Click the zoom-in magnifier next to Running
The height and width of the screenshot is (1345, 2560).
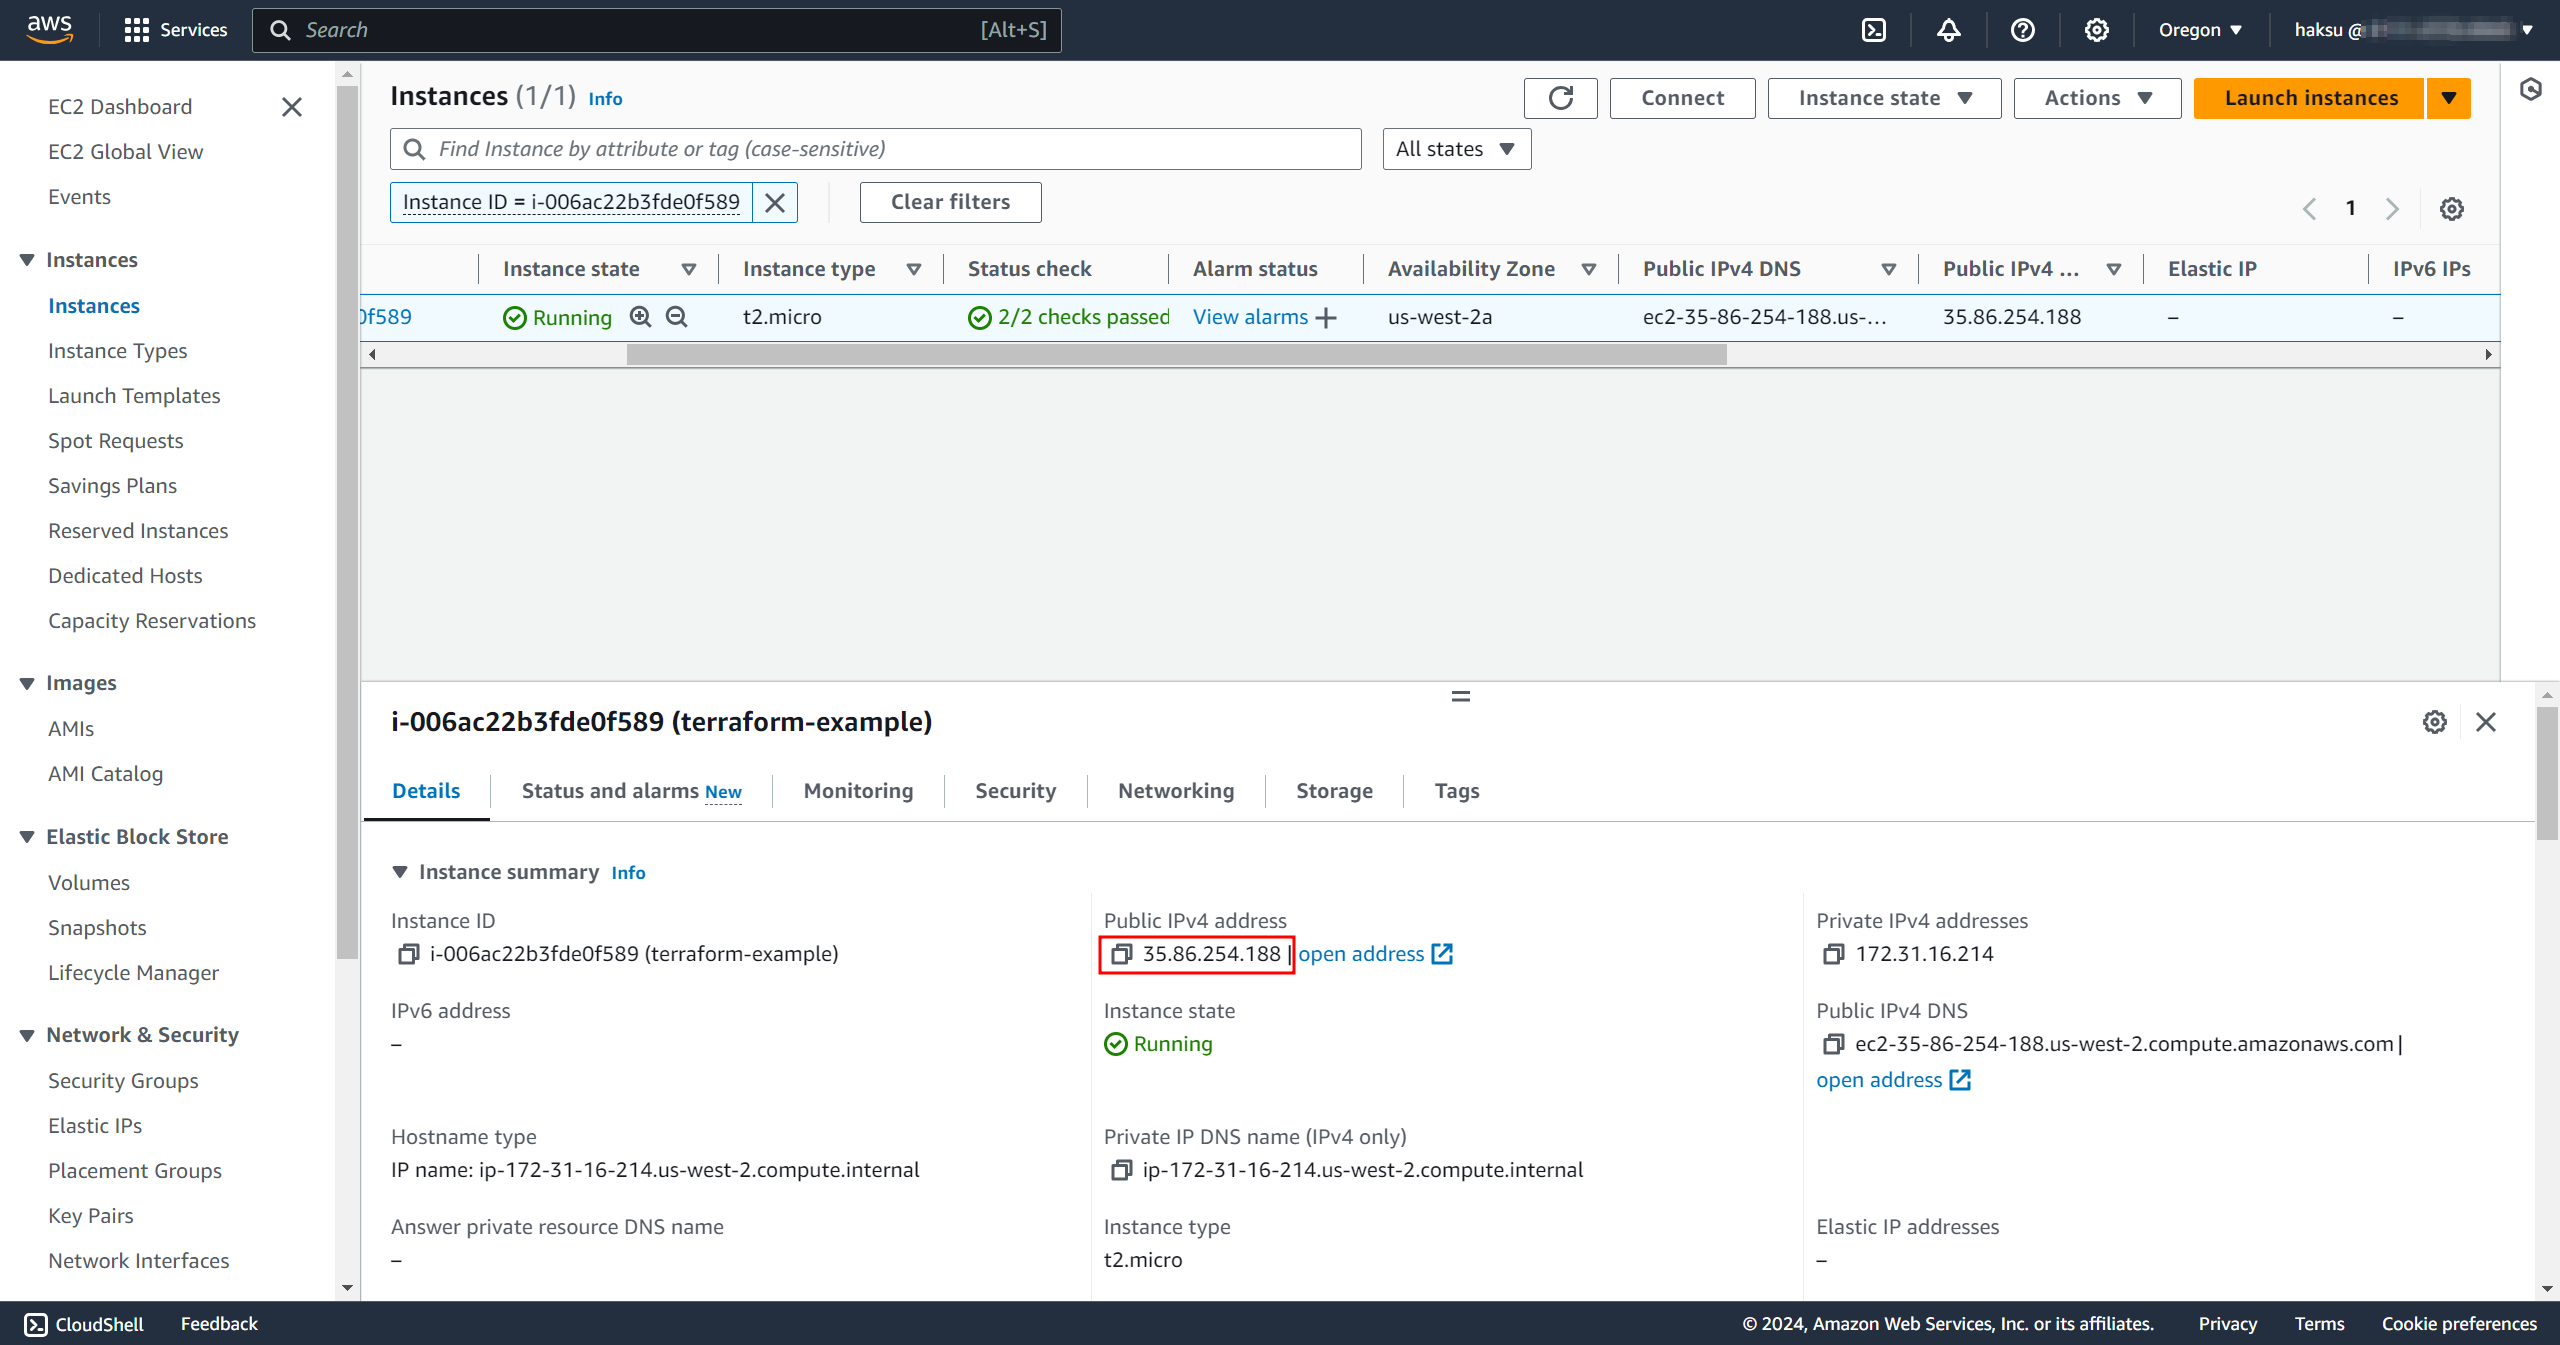(x=640, y=317)
